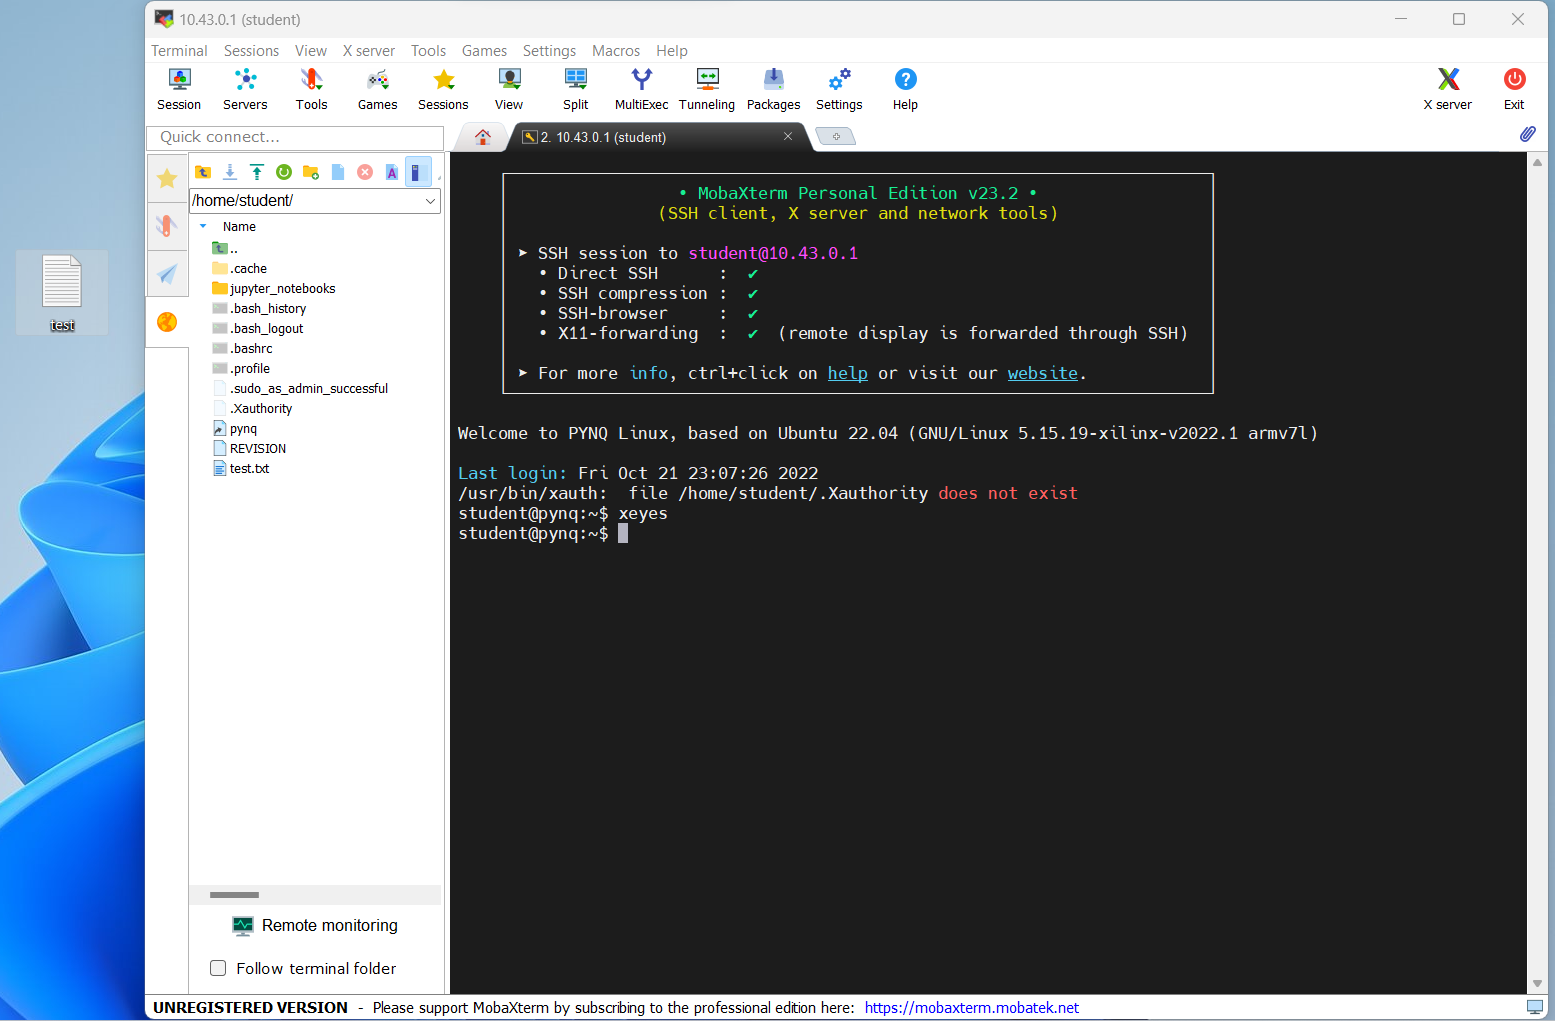Open the Session toolbar button
The image size is (1555, 1021).
(x=179, y=89)
